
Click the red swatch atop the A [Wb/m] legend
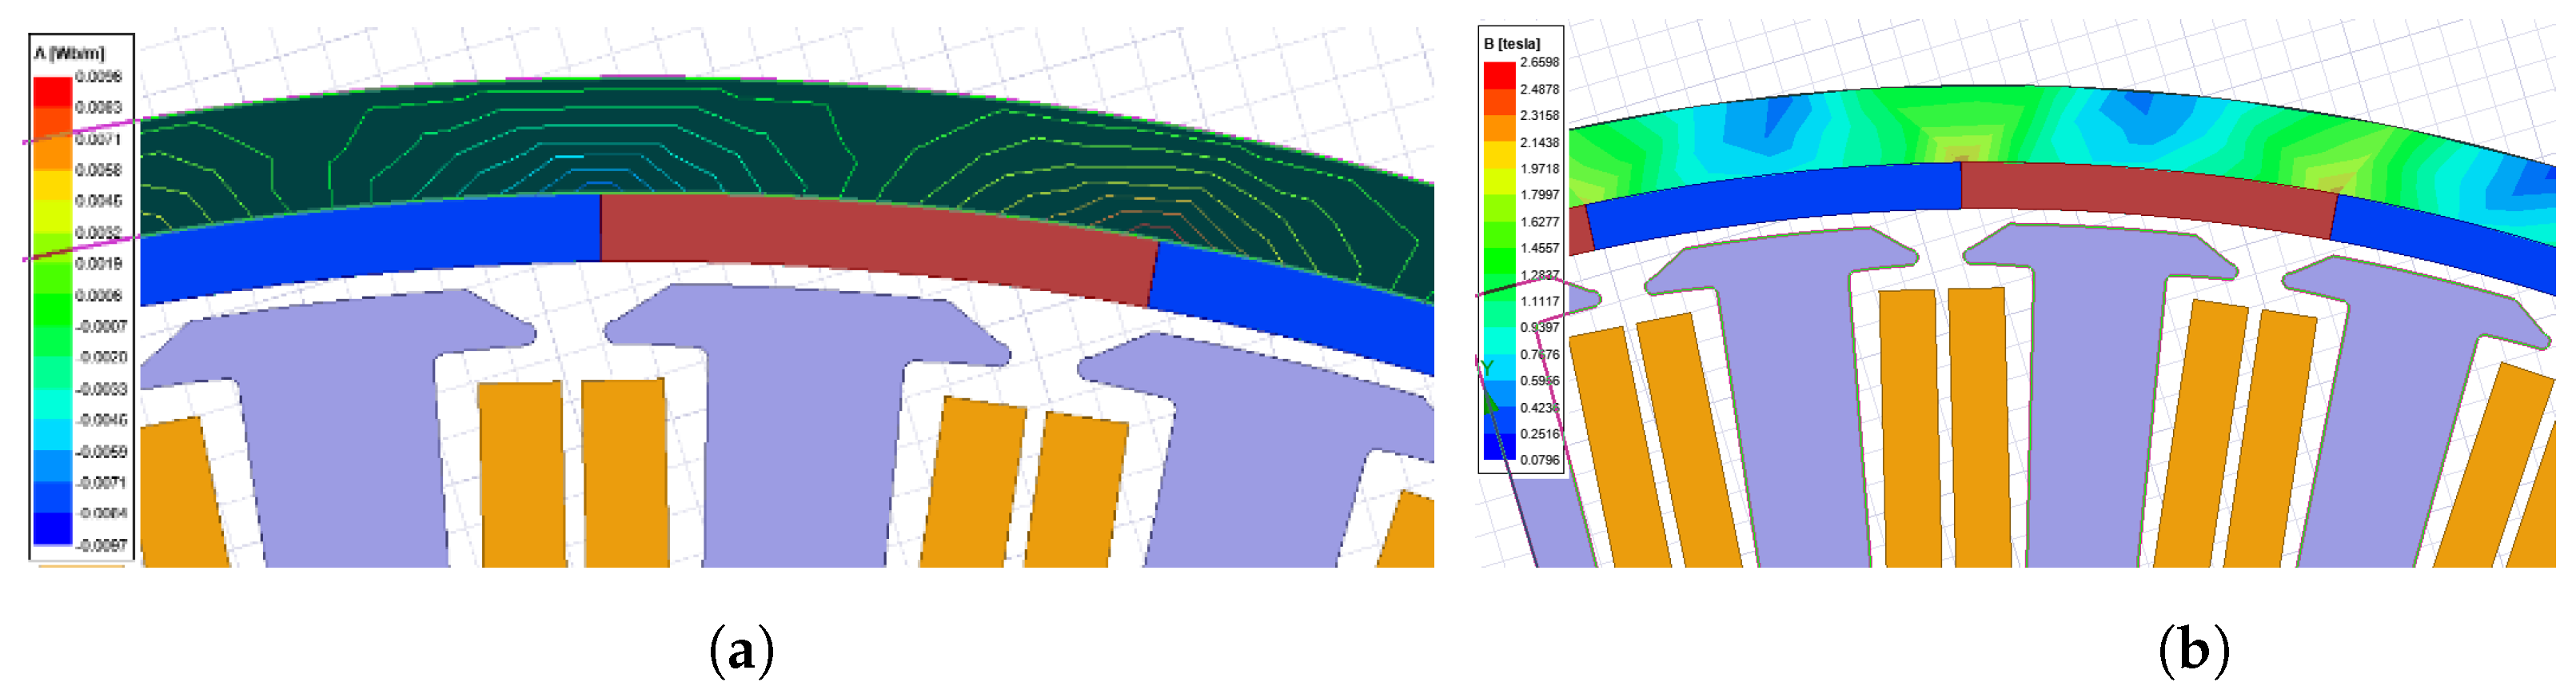click(x=53, y=91)
